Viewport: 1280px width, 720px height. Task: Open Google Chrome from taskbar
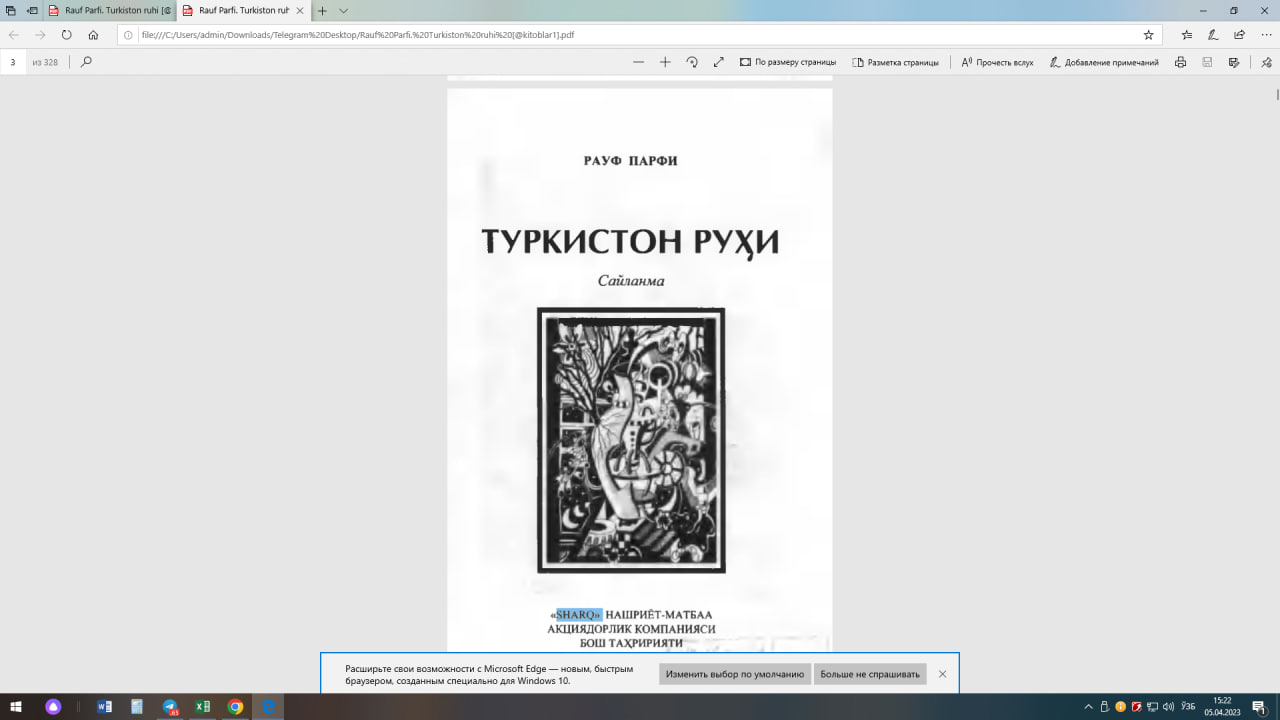pyautogui.click(x=235, y=707)
